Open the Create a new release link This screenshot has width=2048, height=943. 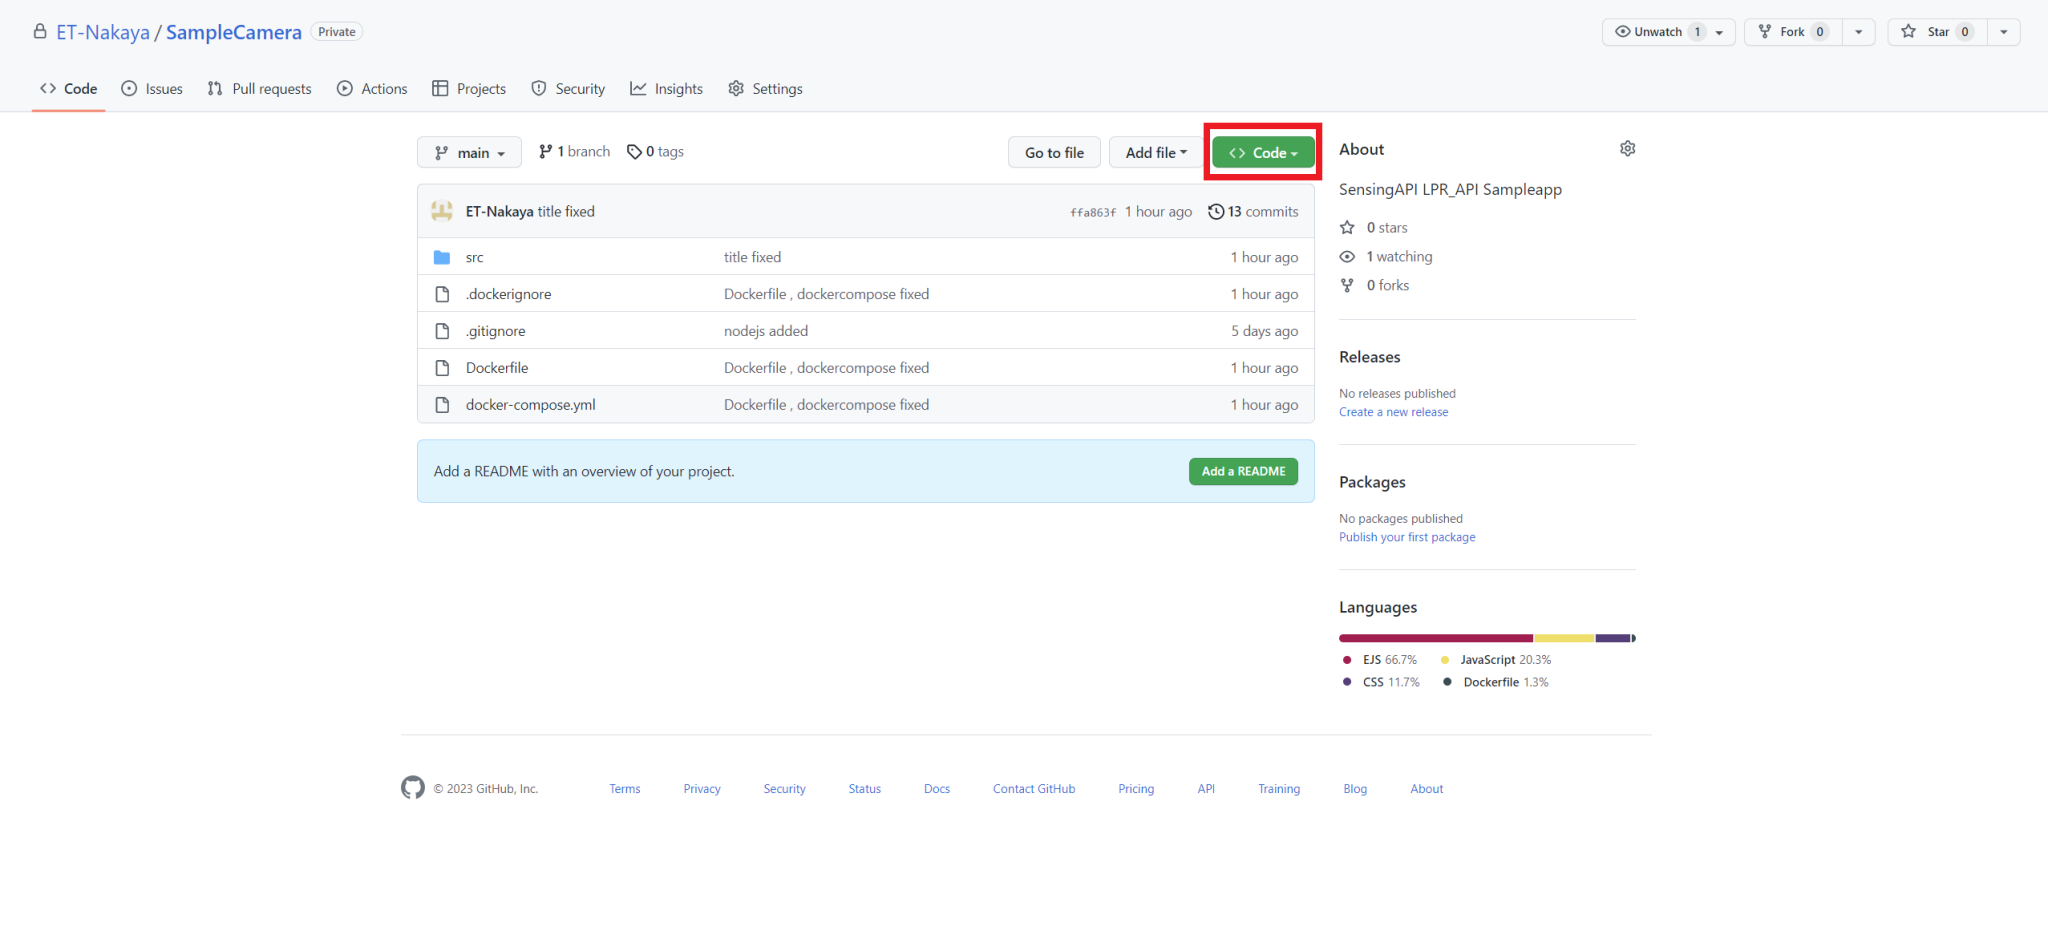(1393, 411)
